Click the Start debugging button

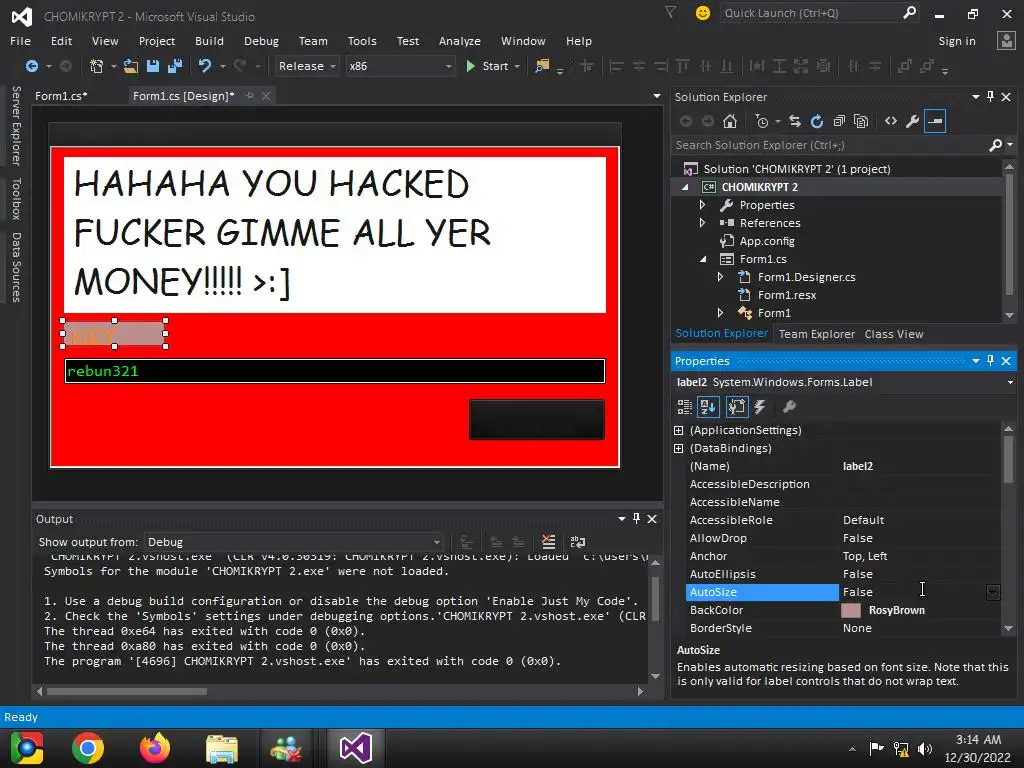point(488,66)
